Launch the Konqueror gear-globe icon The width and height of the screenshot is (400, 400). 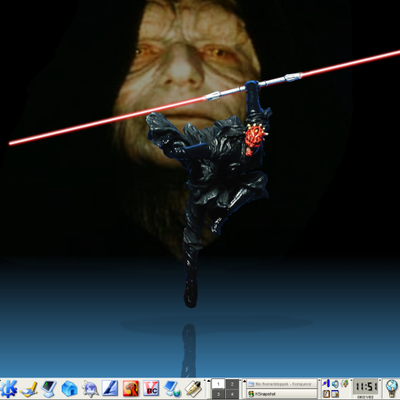pos(90,389)
